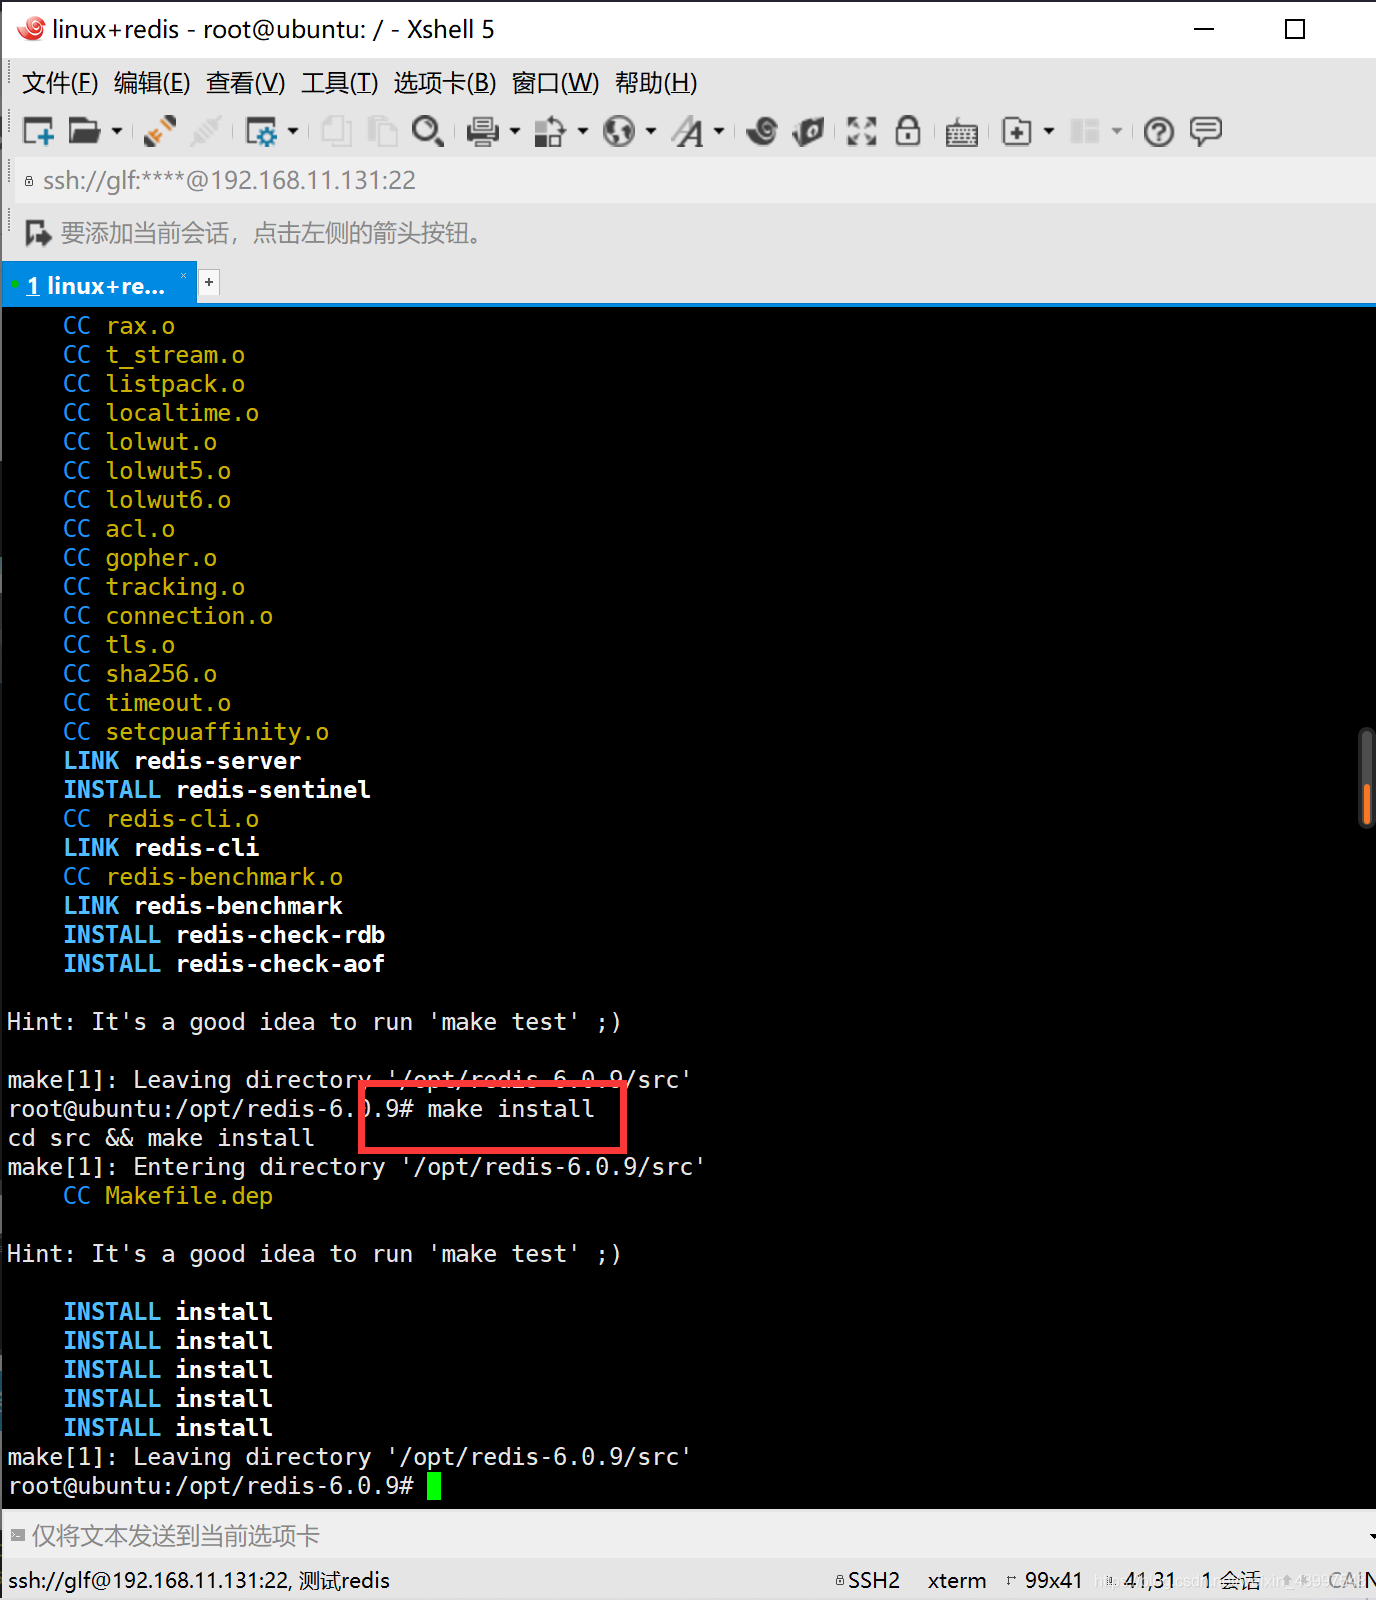Click 'INSTALL redis-check-aof' line in terminal
This screenshot has width=1376, height=1600.
(224, 964)
